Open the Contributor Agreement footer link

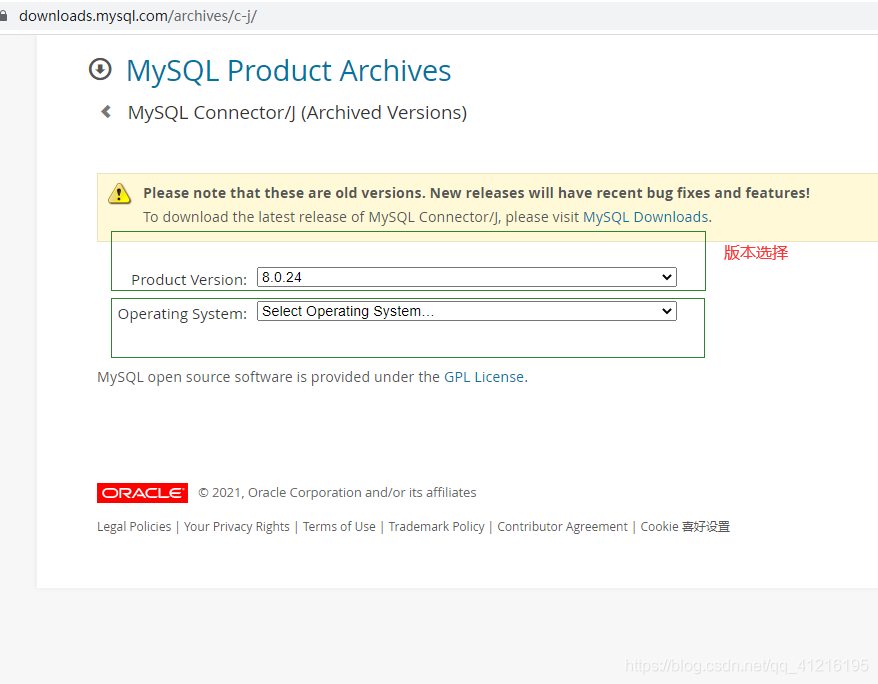[x=562, y=527]
